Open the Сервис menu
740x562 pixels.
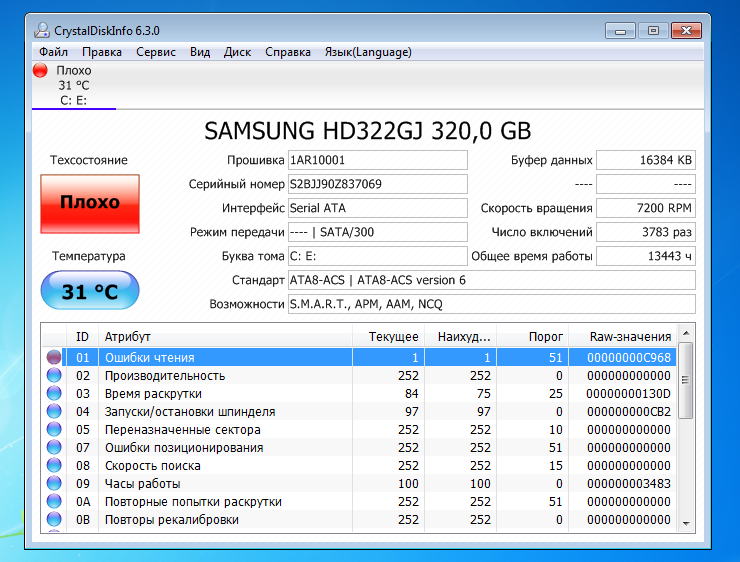[x=156, y=52]
